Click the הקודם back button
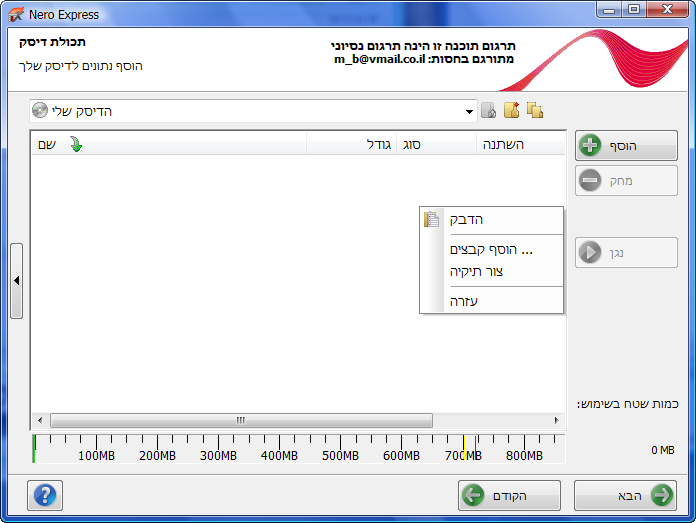 tap(509, 495)
